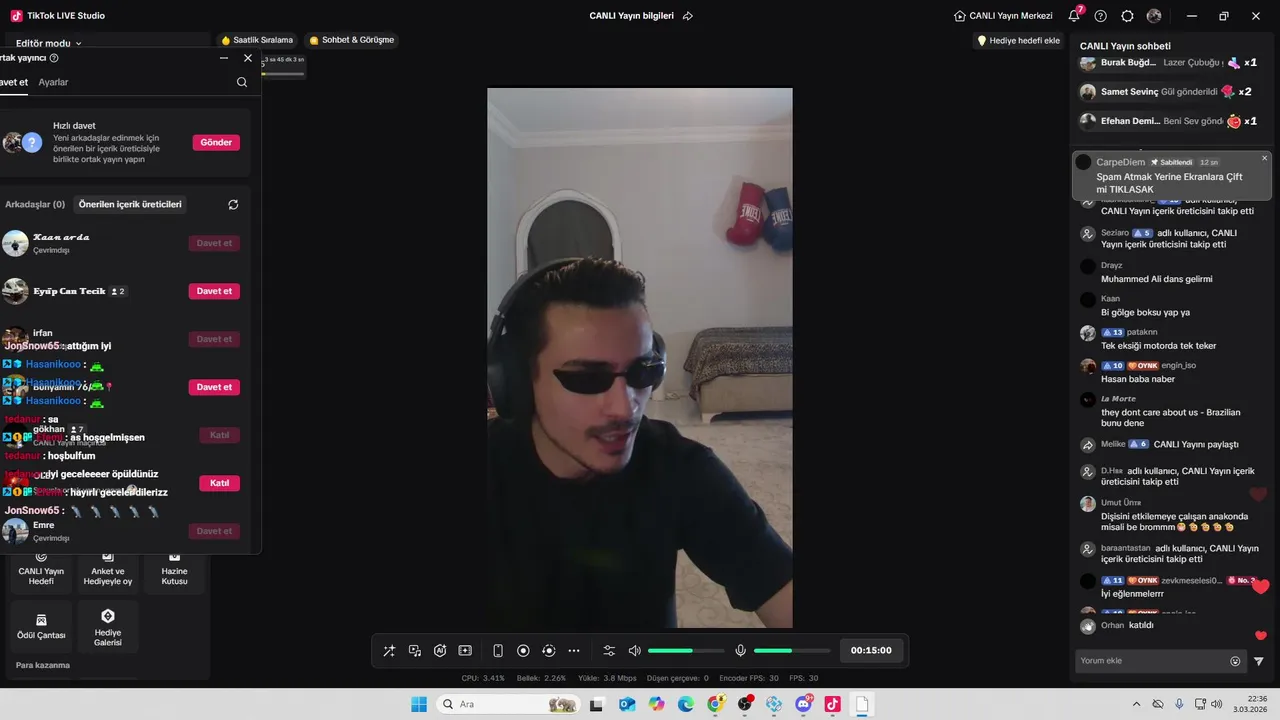Click the Gönder button for Hızlı davet
Image resolution: width=1280 pixels, height=720 pixels.
click(x=216, y=142)
